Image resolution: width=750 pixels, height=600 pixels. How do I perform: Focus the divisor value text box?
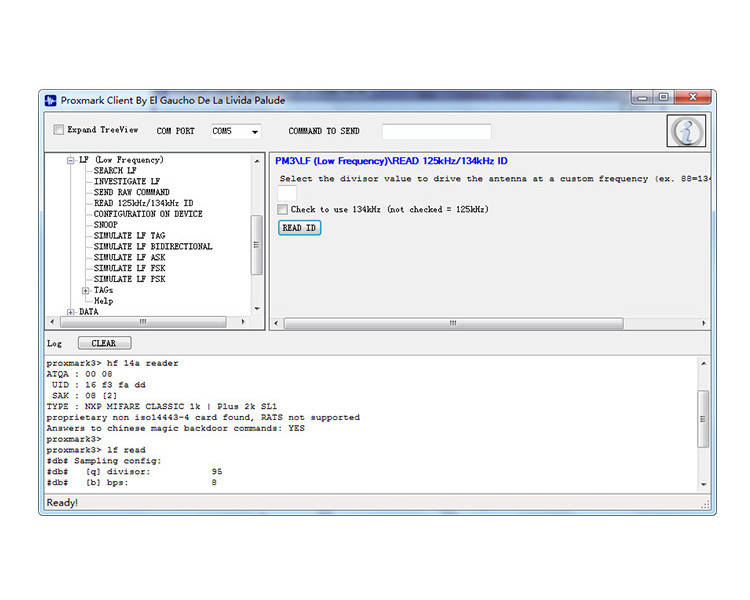(x=287, y=193)
